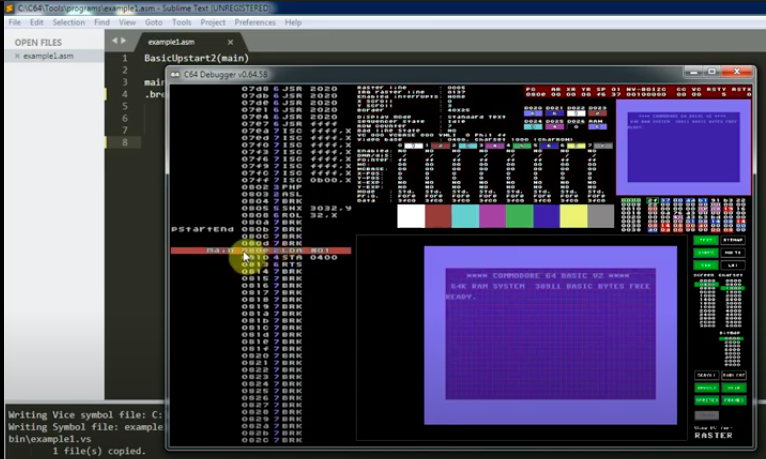The height and width of the screenshot is (459, 766).
Task: Click the Sublime Text title bar icon
Action: 8,7
